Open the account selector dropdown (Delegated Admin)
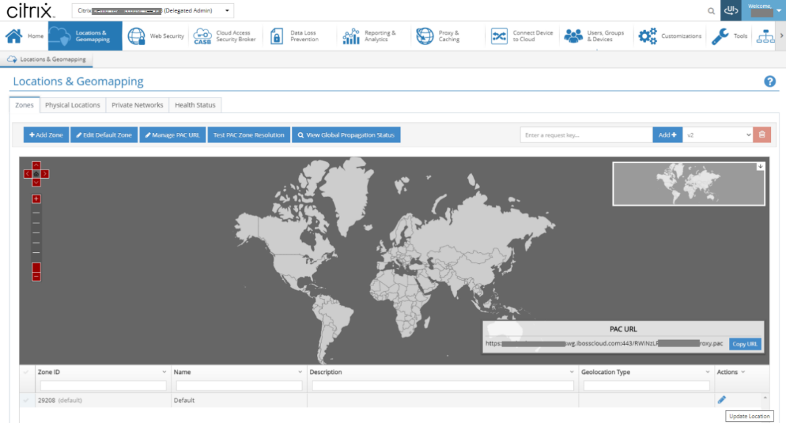This screenshot has height=424, width=786. (x=153, y=11)
